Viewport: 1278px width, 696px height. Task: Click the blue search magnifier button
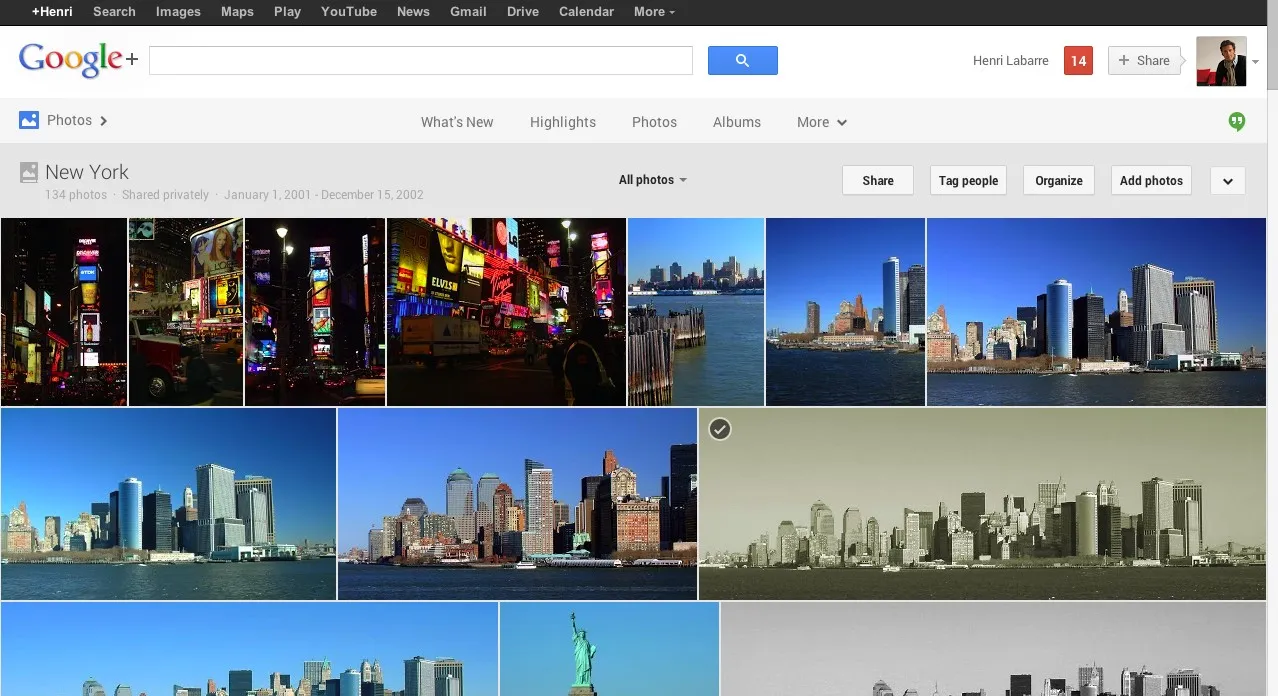click(x=742, y=61)
